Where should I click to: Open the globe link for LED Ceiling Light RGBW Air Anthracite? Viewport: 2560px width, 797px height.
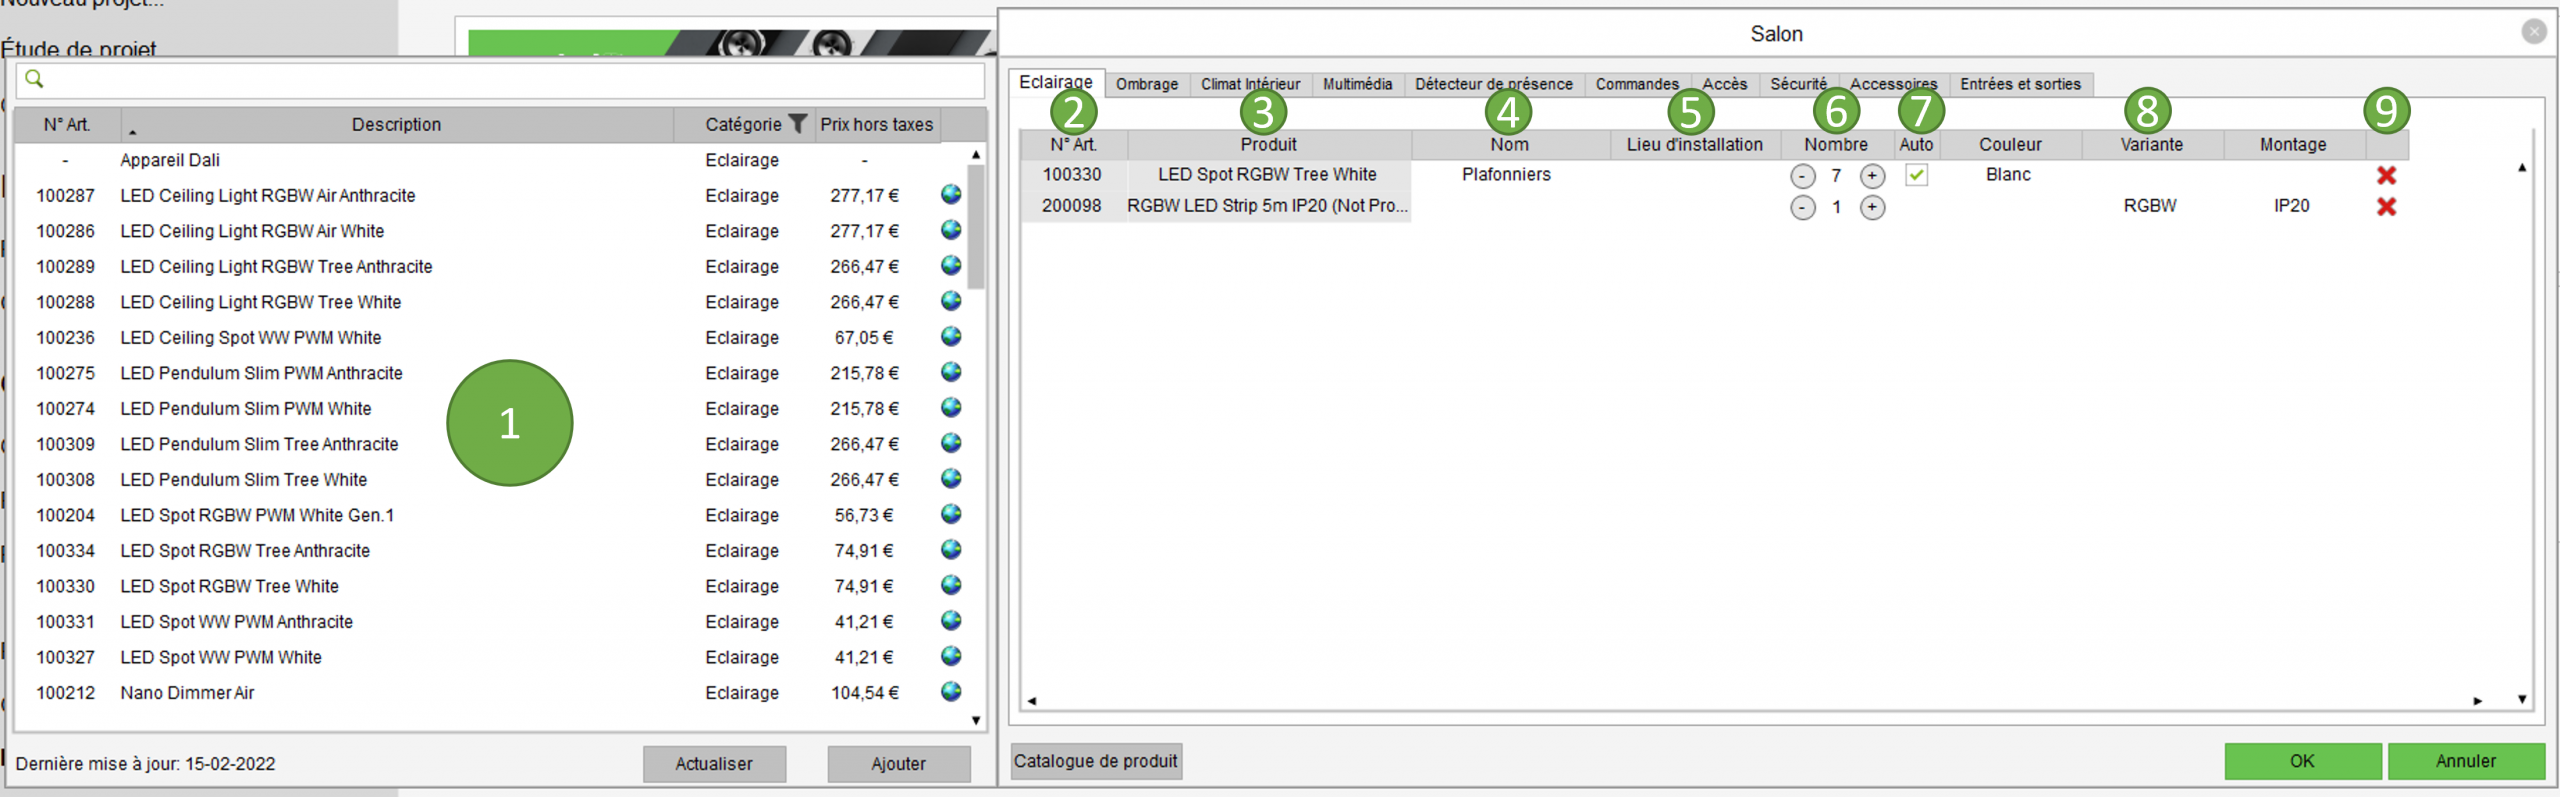pos(951,195)
